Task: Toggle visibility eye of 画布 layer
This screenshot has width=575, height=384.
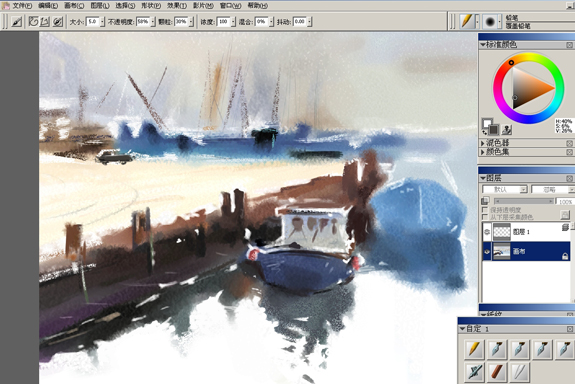Action: (487, 252)
